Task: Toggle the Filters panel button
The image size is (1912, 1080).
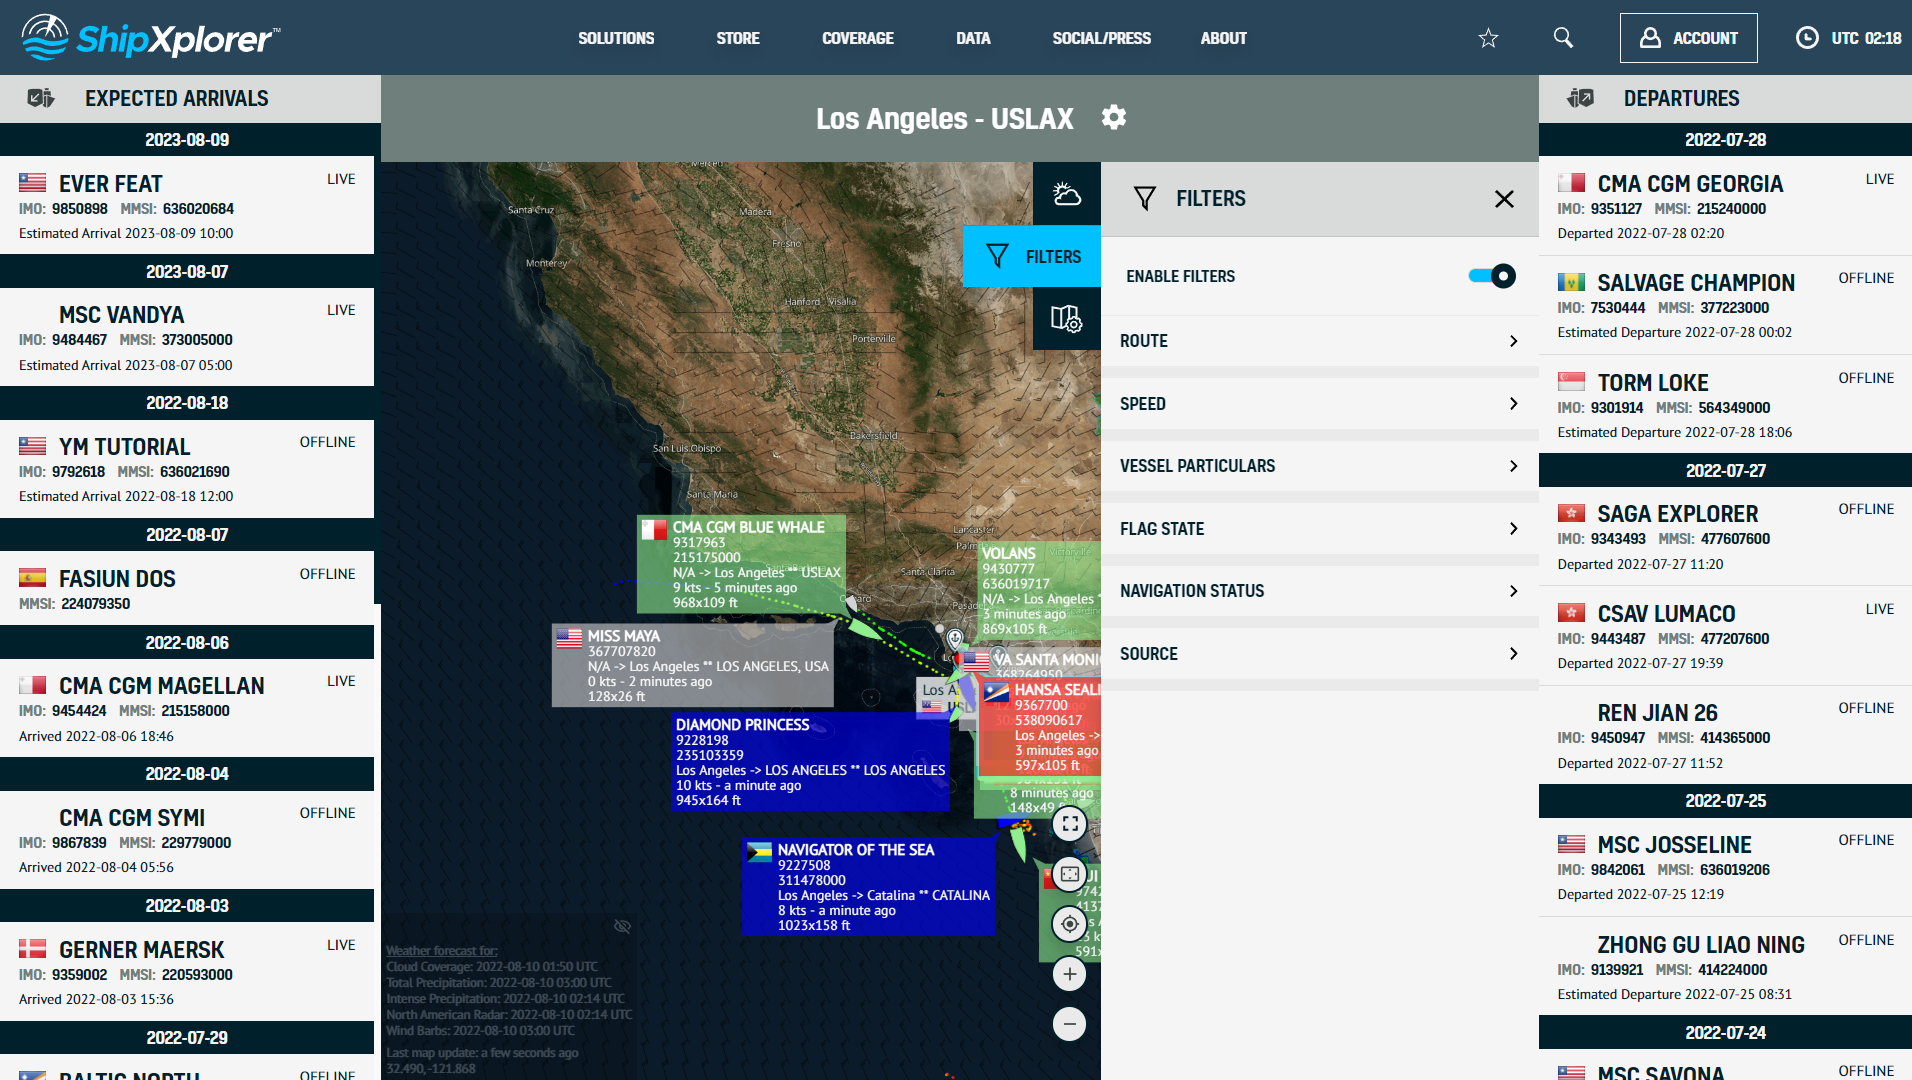Action: (1032, 257)
